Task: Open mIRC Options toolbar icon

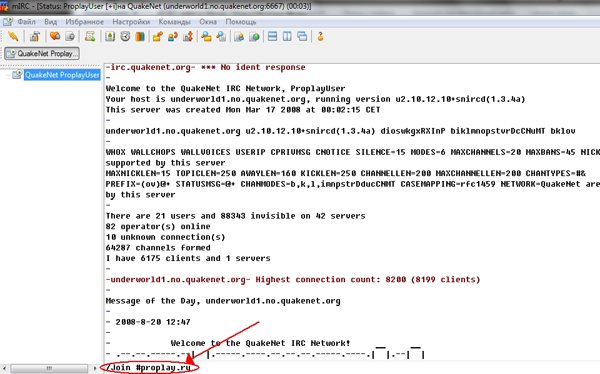Action: [x=35, y=36]
